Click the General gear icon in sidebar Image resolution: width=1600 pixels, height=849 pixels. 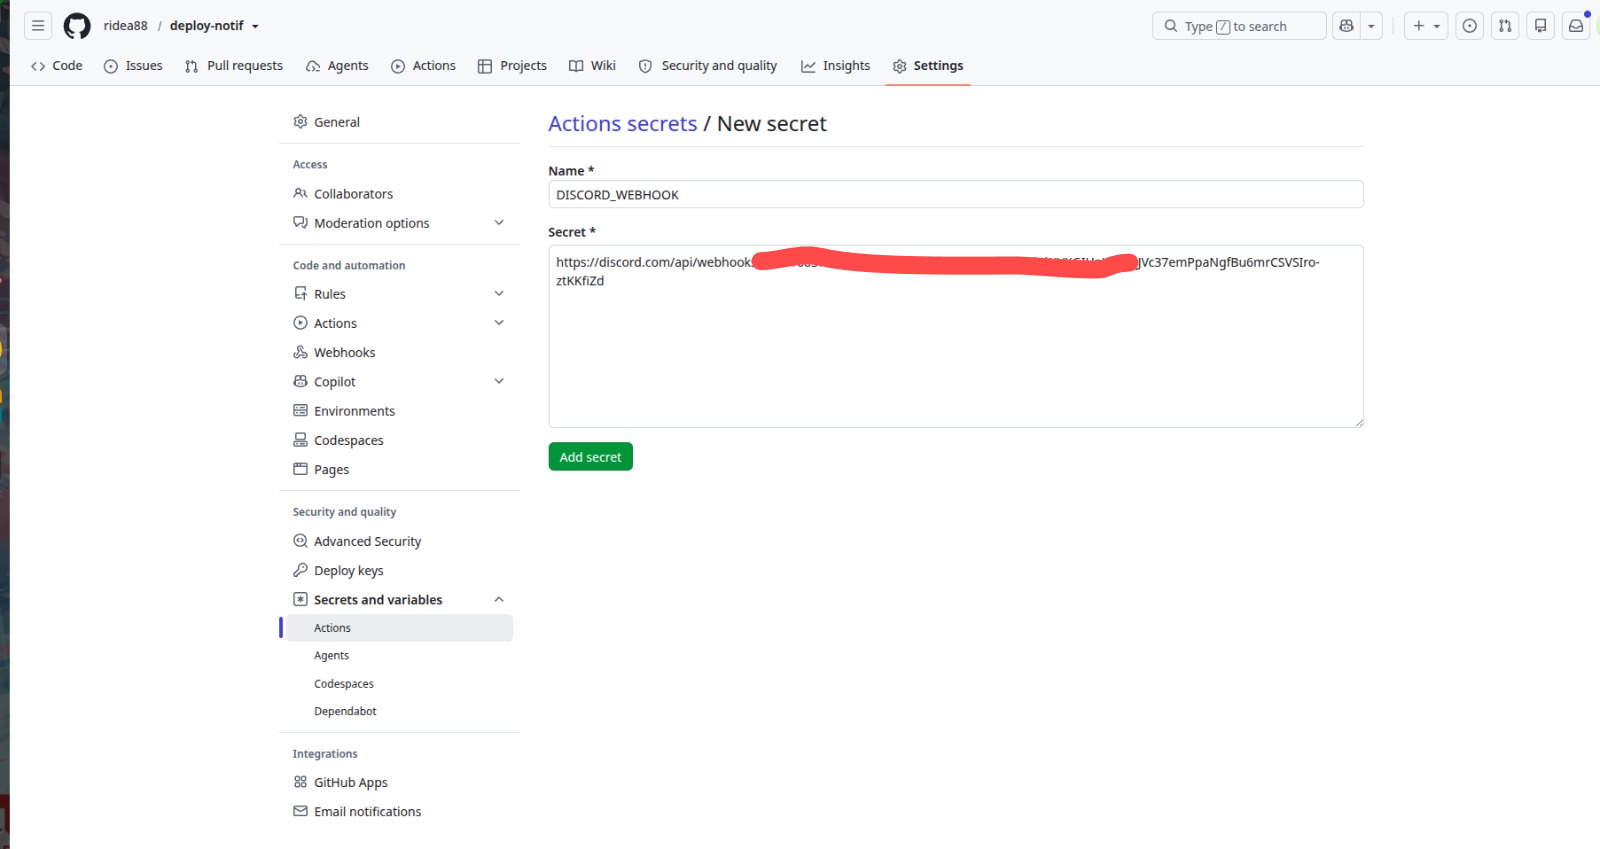click(x=300, y=121)
